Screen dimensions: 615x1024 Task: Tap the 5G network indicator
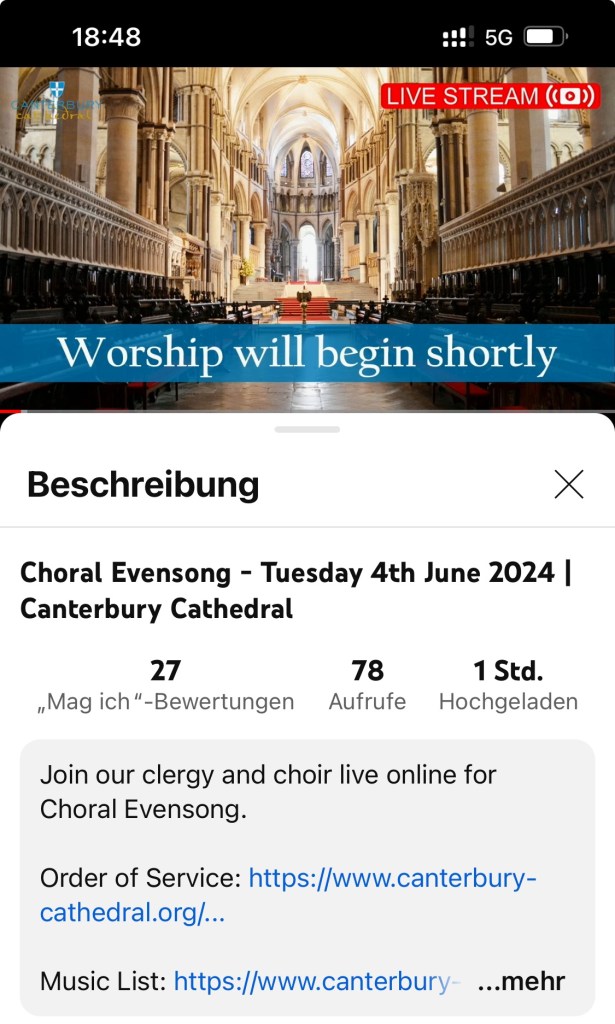tap(498, 38)
